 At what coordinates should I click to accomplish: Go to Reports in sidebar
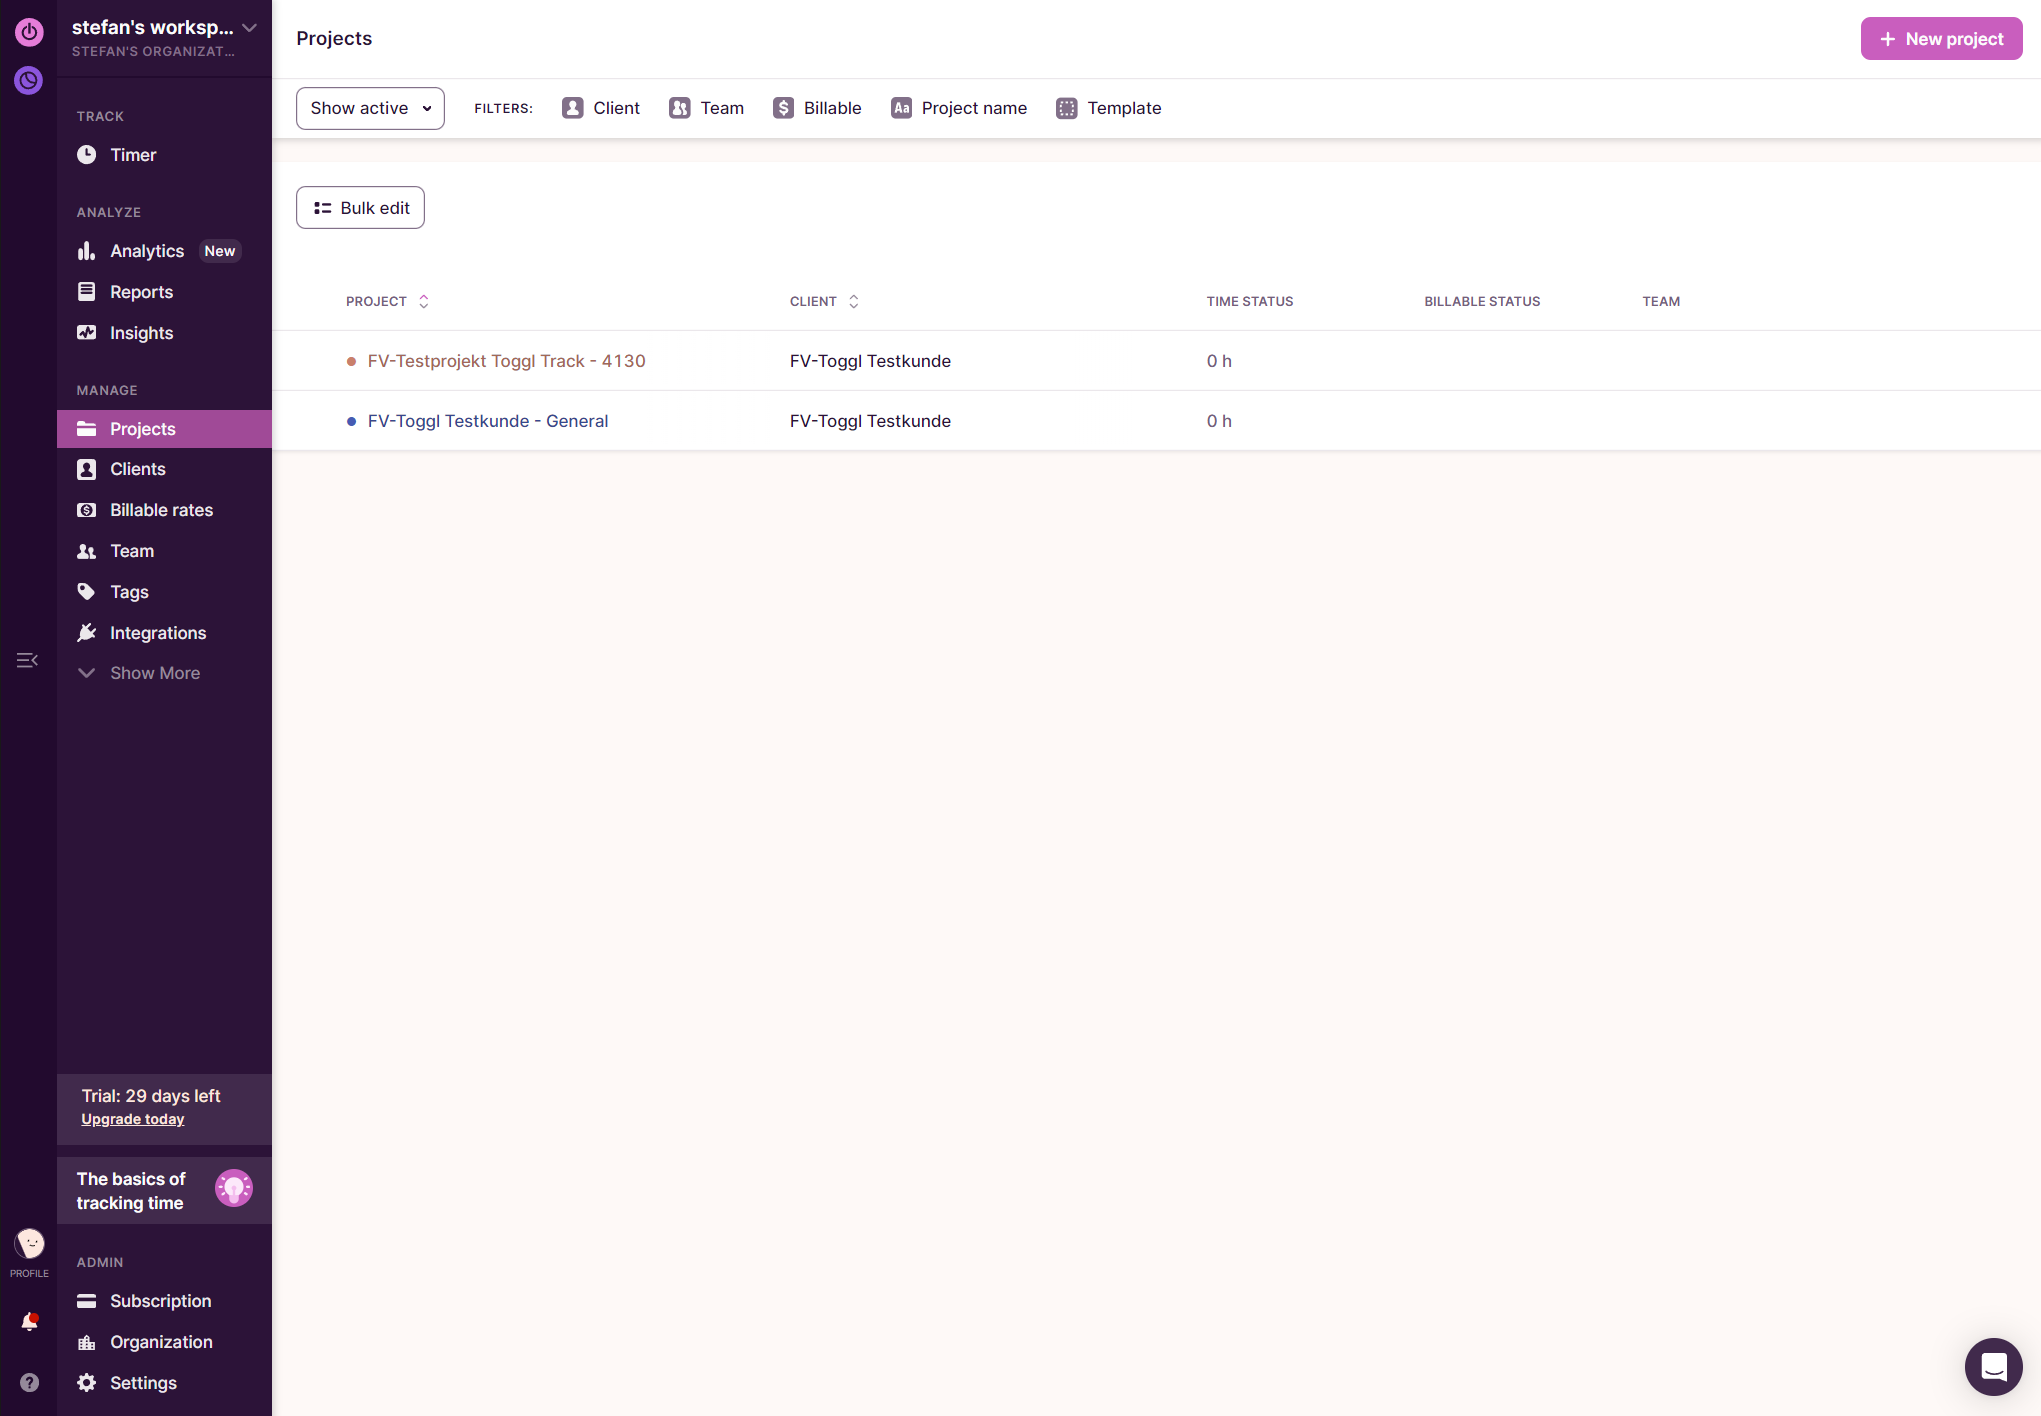[x=141, y=292]
